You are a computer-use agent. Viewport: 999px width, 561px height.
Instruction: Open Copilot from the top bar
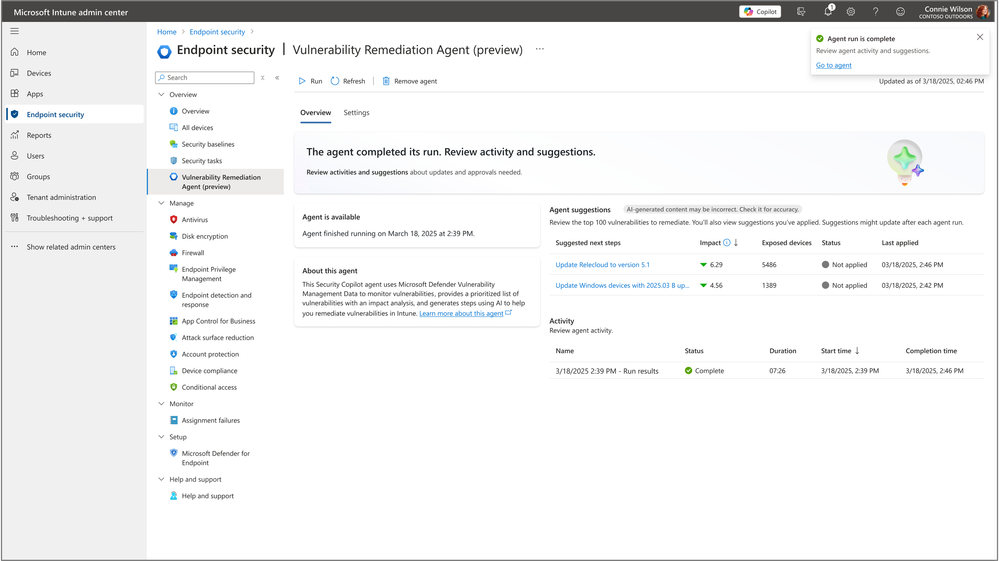coord(760,11)
